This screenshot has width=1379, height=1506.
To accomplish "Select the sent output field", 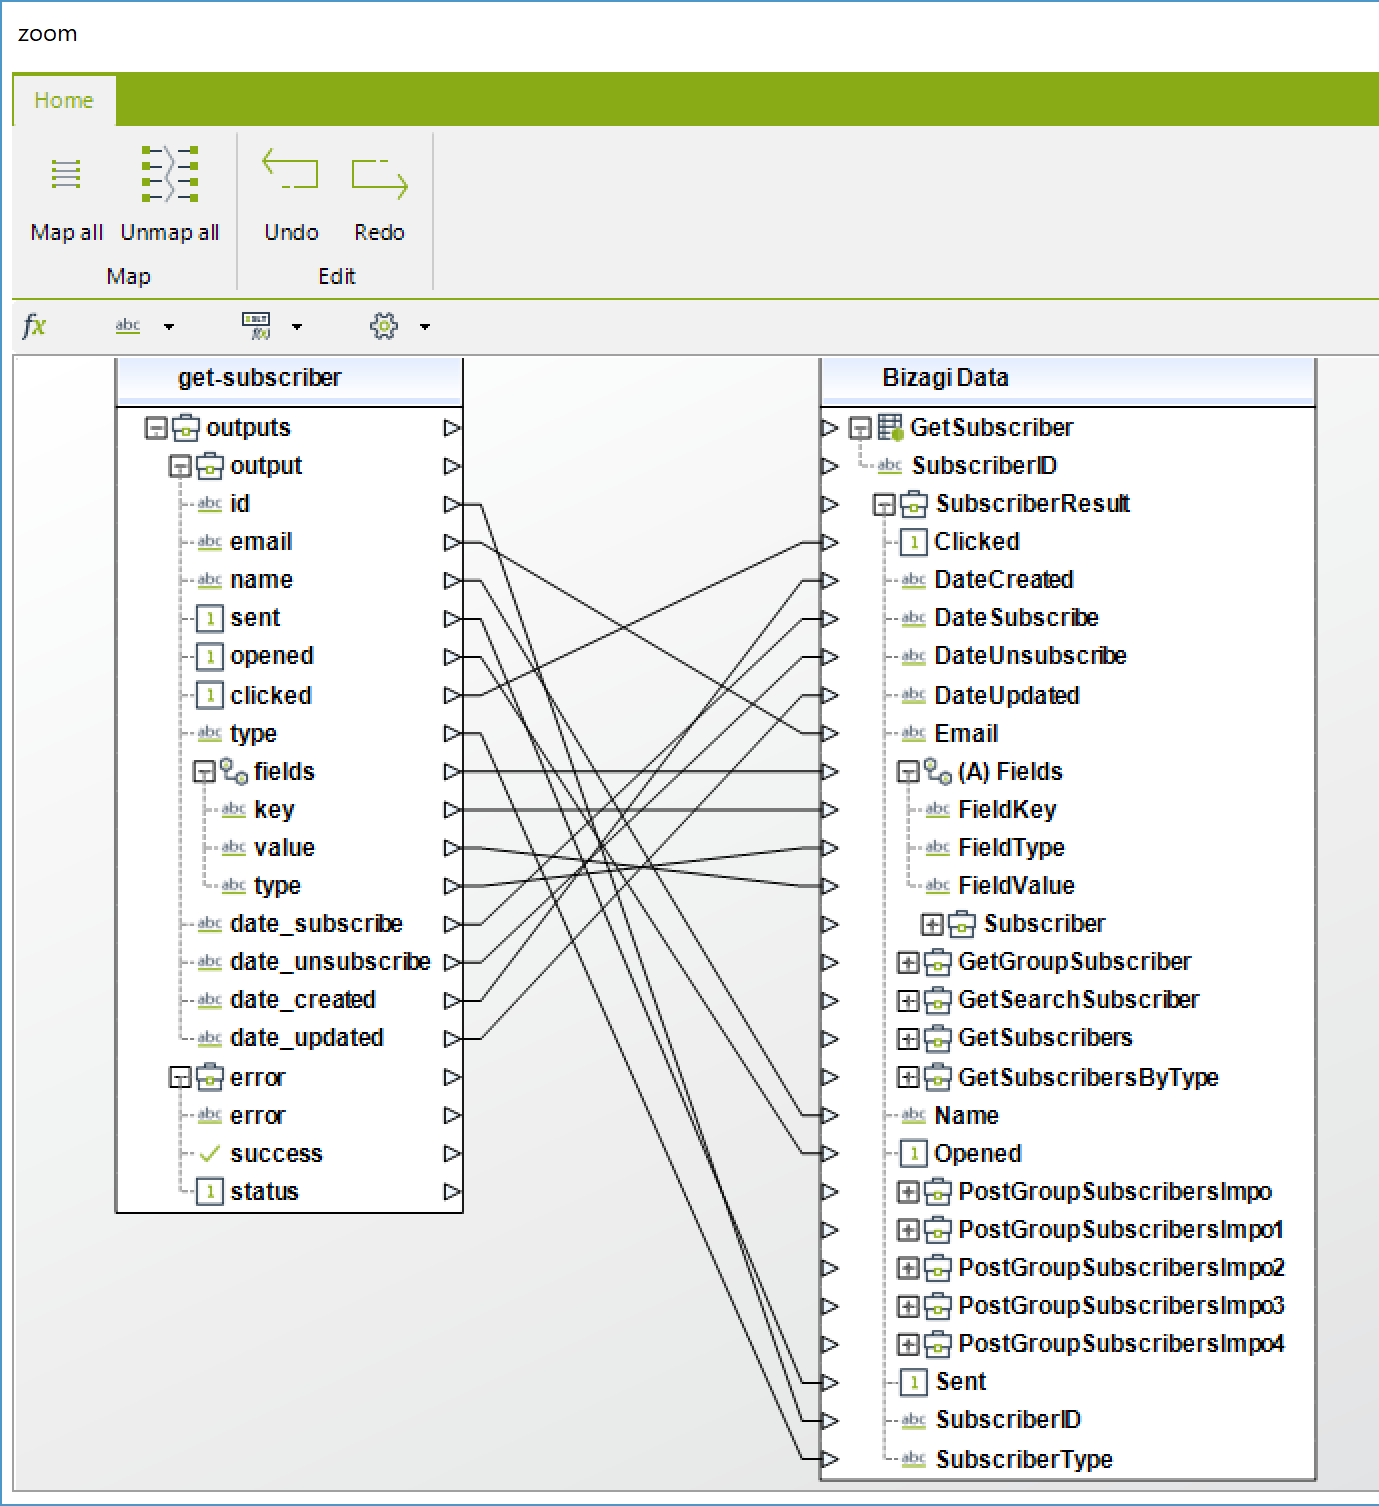I will pos(255,618).
